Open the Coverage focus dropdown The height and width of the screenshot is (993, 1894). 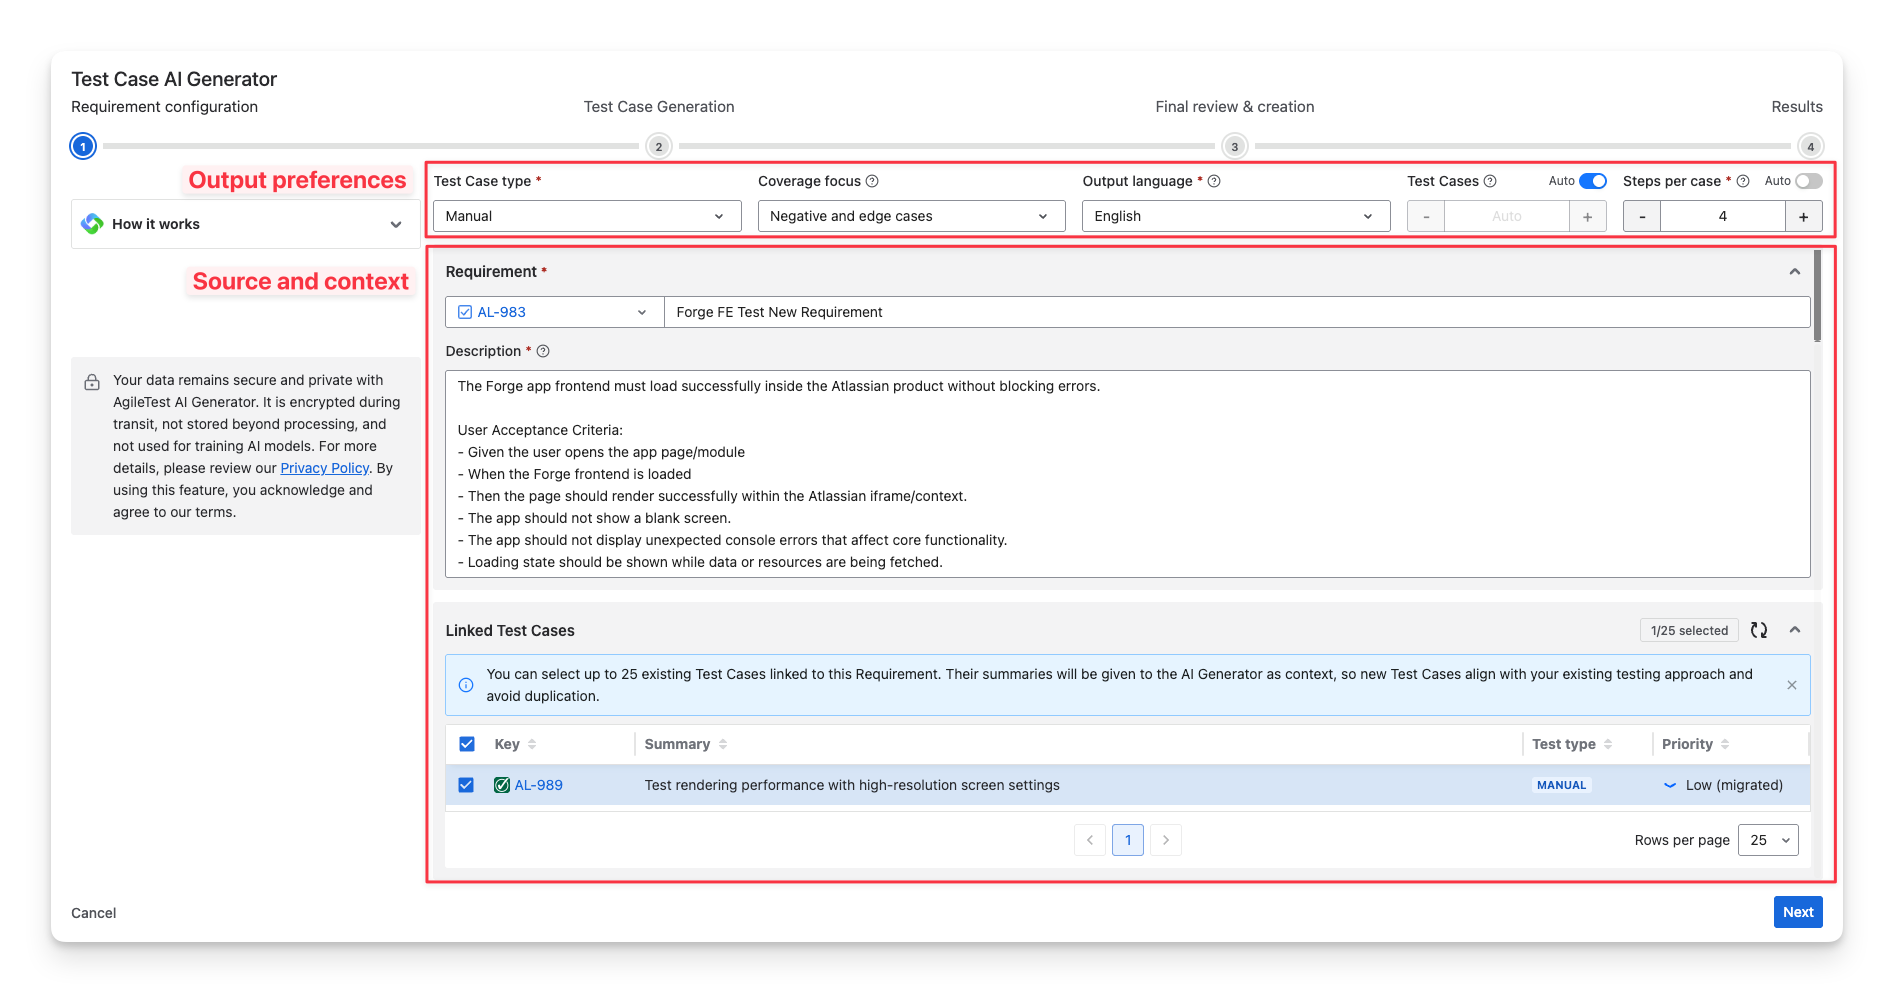(911, 216)
